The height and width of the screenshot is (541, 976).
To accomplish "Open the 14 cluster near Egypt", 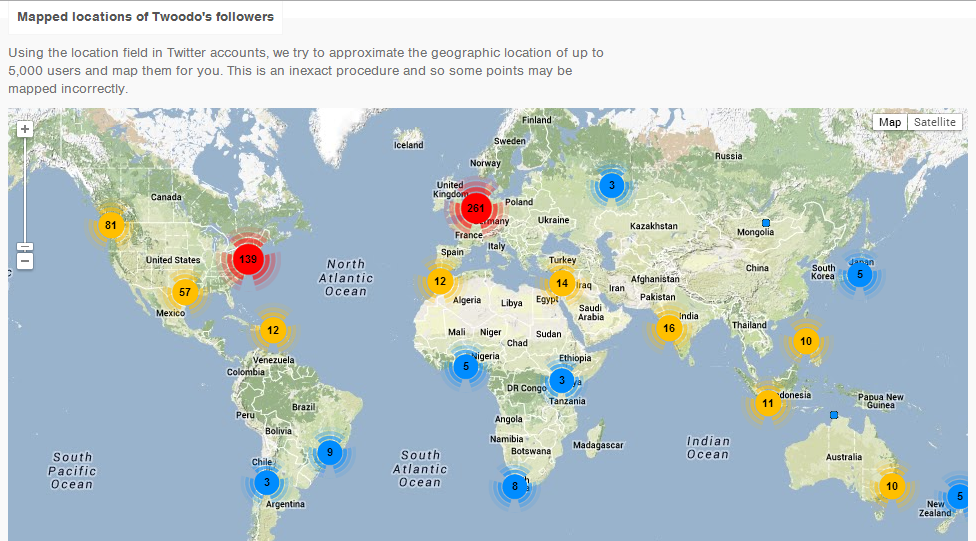I will (x=562, y=283).
